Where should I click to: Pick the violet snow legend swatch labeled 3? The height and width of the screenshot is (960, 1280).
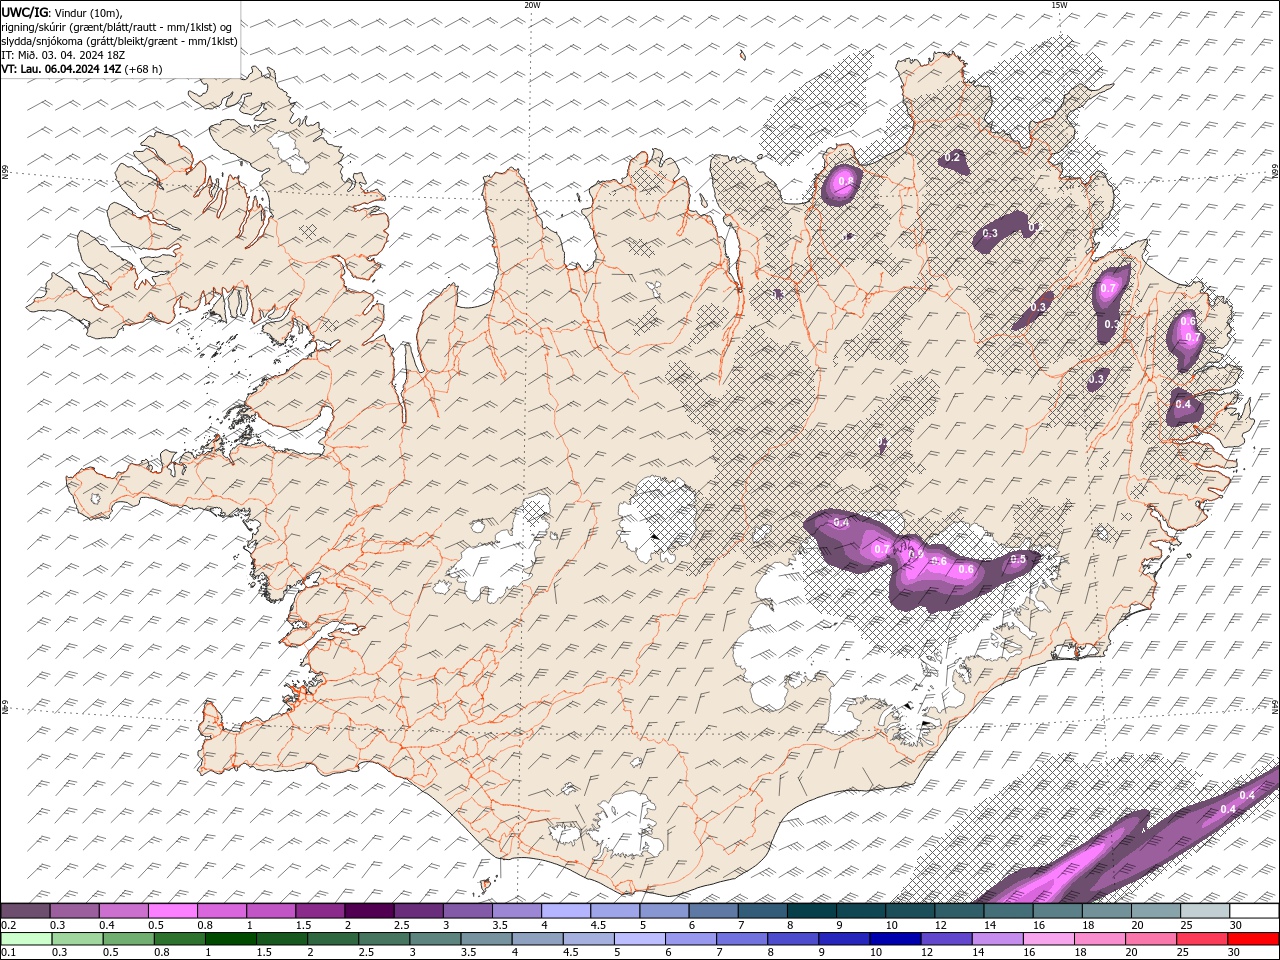467,911
